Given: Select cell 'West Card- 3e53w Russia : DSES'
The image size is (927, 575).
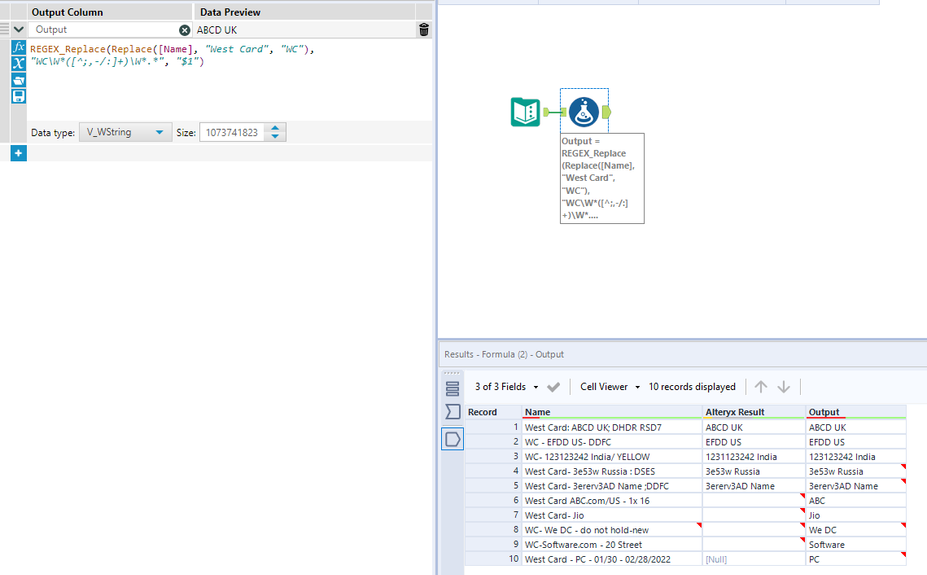Looking at the screenshot, I should click(x=611, y=472).
